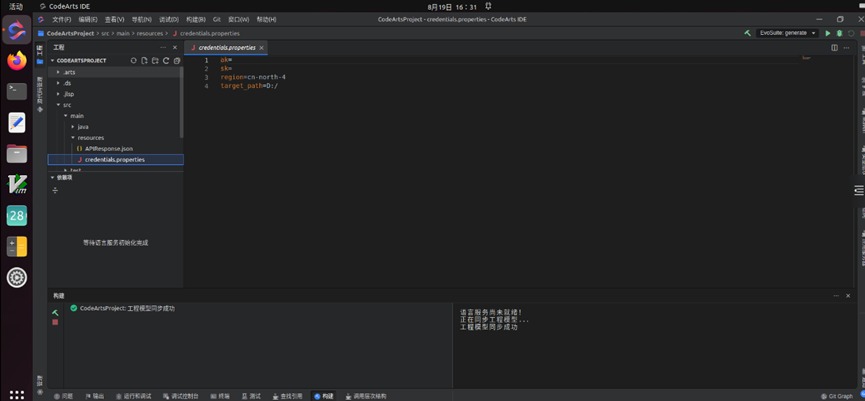Viewport: 865px width, 401px height.
Task: Click editor line 4 target_path=D:/
Action: point(249,86)
